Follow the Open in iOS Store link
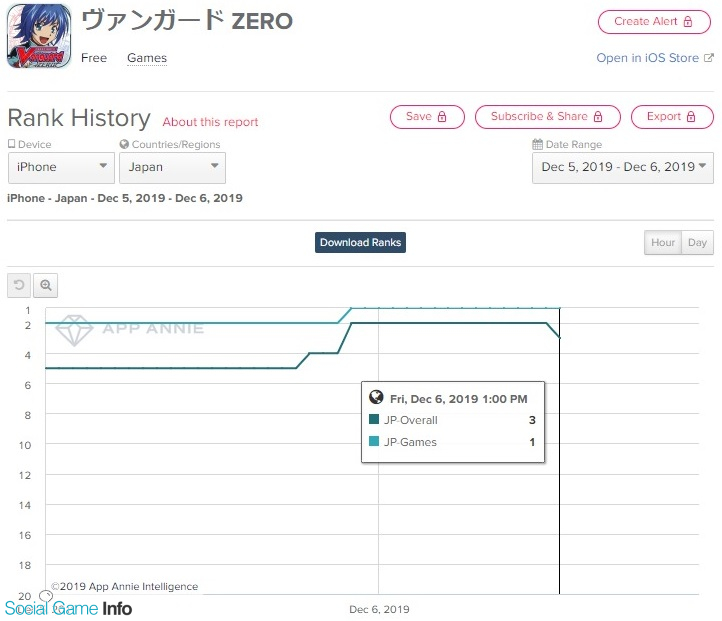This screenshot has height=621, width=722. 647,58
